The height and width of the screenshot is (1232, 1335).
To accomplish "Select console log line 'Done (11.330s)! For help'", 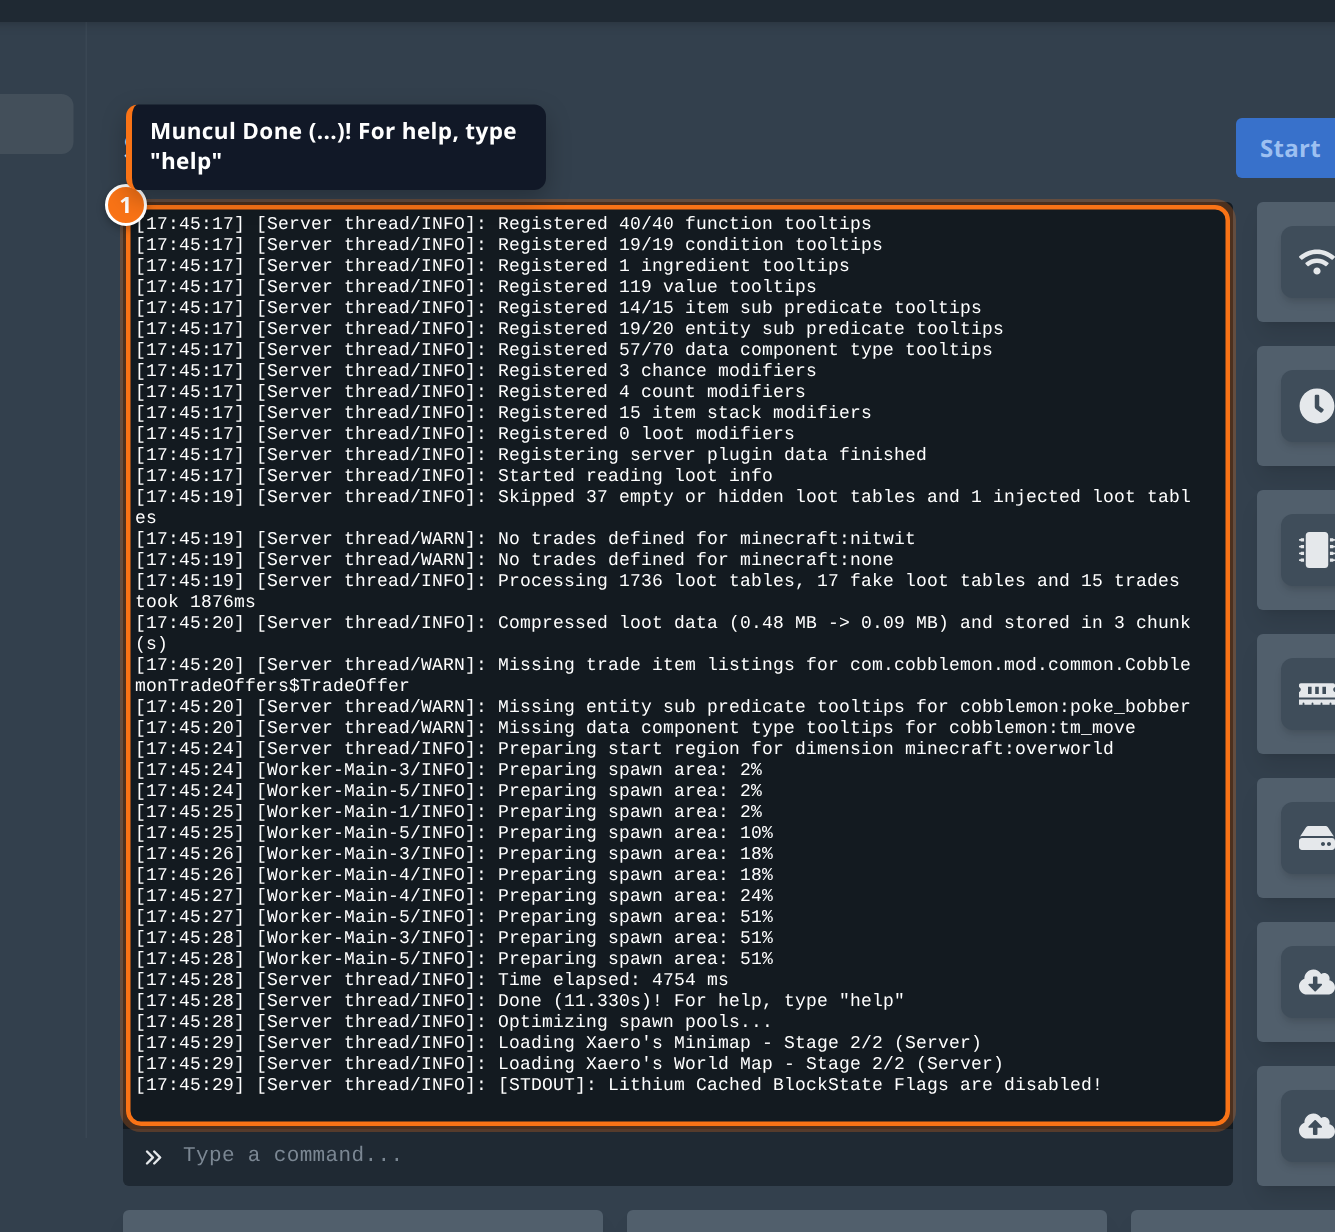I will point(520,1001).
